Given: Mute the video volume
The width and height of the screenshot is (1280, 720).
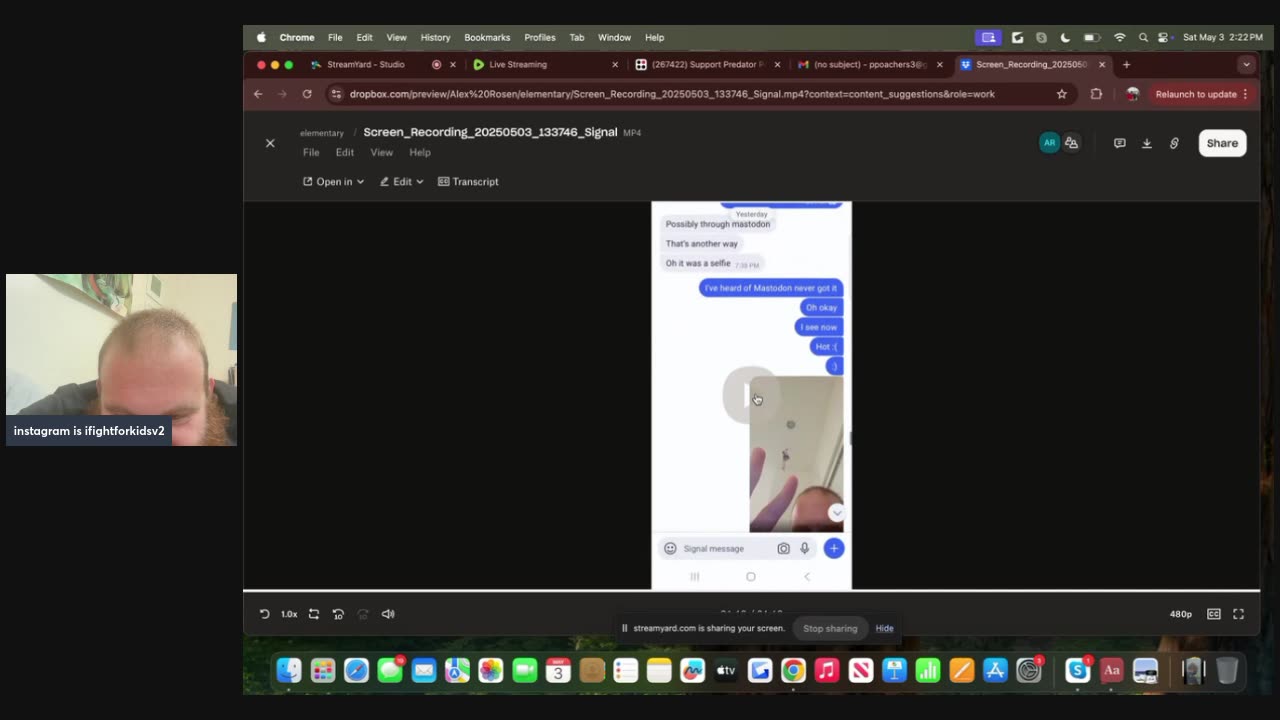Looking at the screenshot, I should tap(388, 614).
